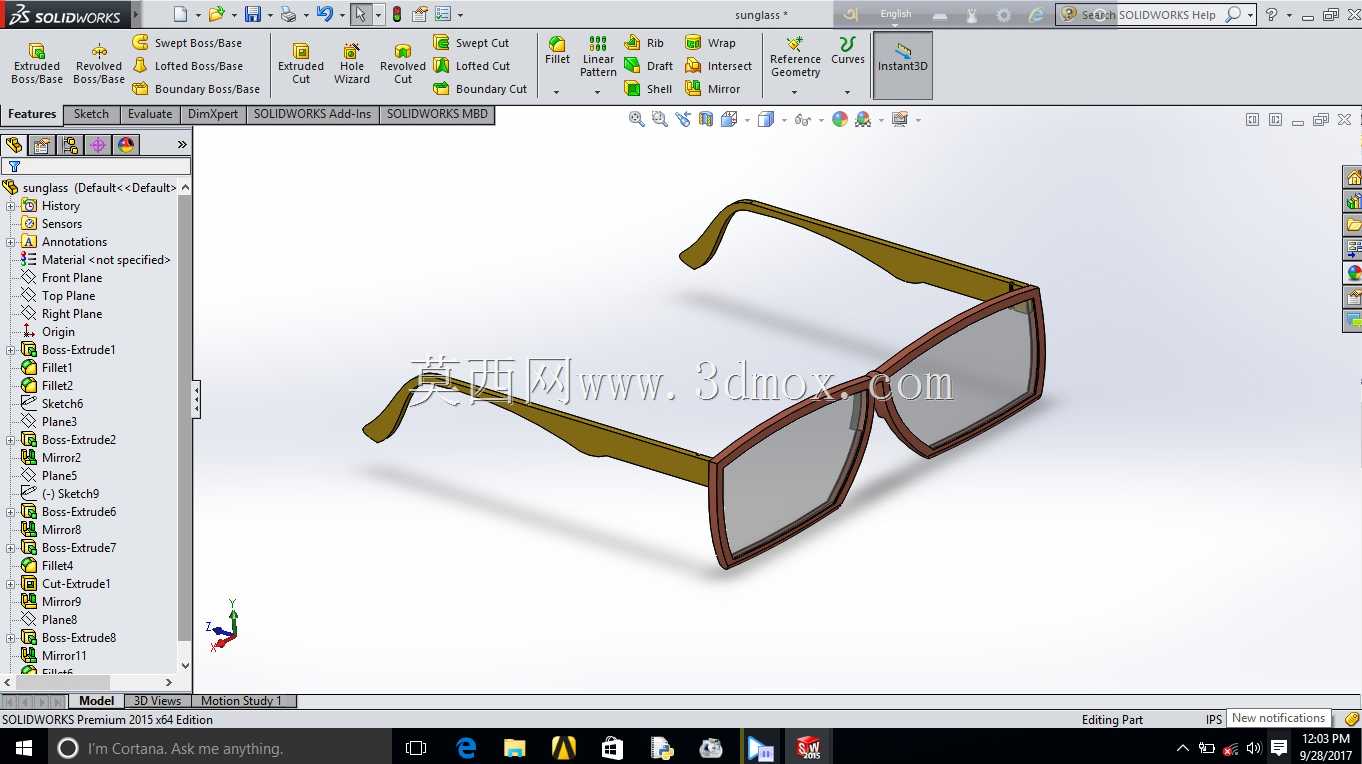Open the DisplayManager panel tab
This screenshot has width=1362, height=764.
pyautogui.click(x=126, y=145)
